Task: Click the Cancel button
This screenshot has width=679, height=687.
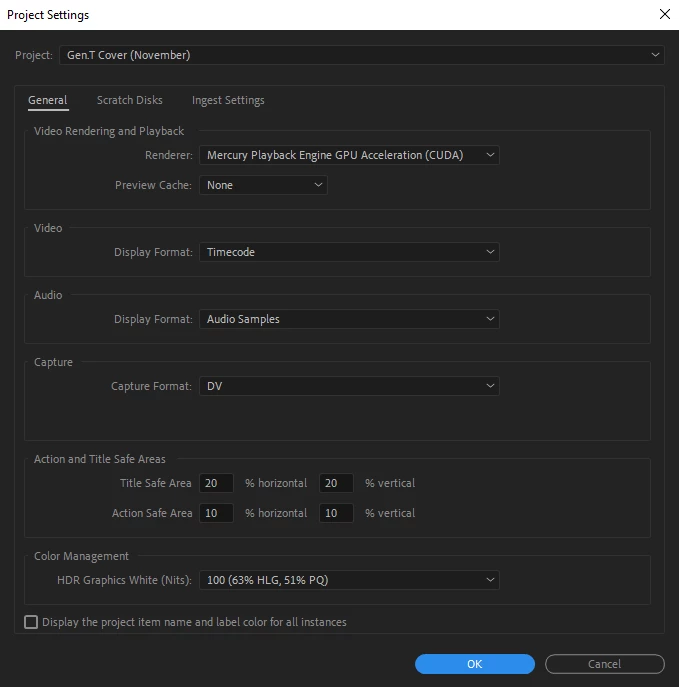Action: 605,664
